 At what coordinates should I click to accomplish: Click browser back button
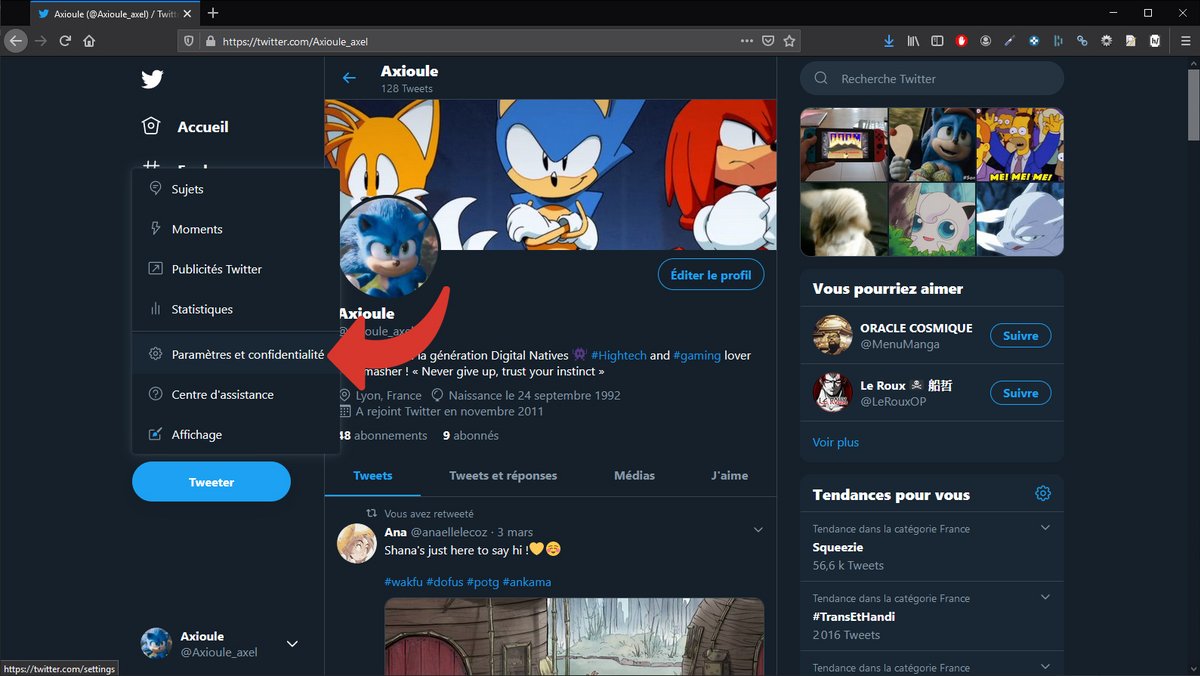click(16, 41)
